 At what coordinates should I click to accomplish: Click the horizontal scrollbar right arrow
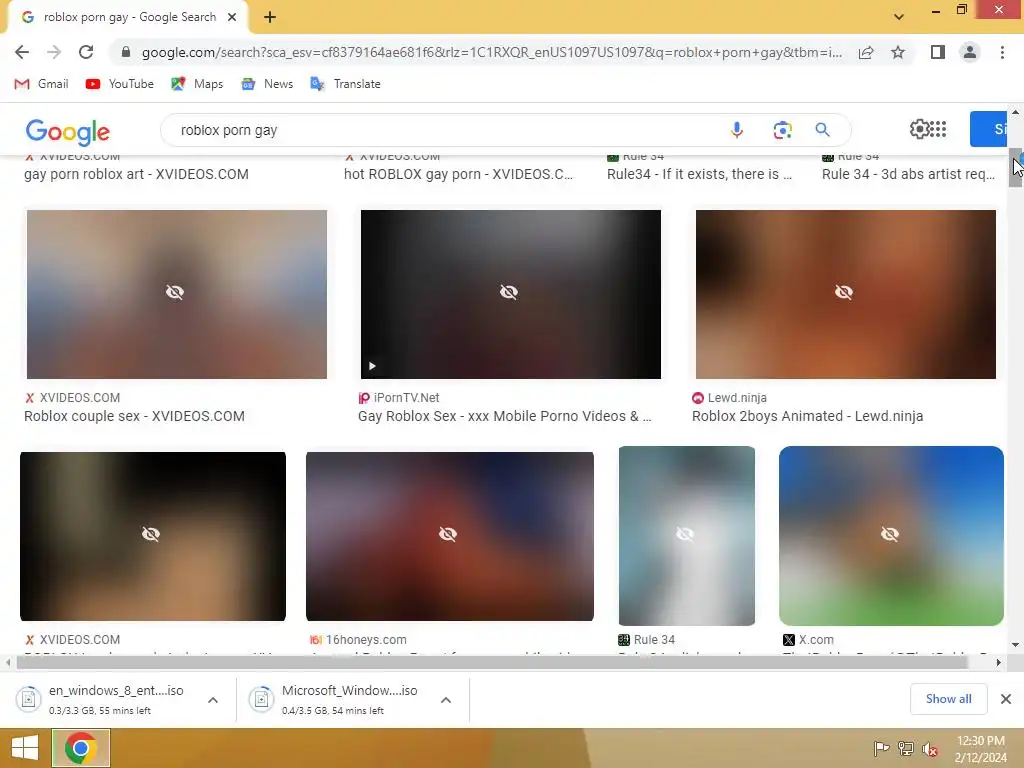999,663
